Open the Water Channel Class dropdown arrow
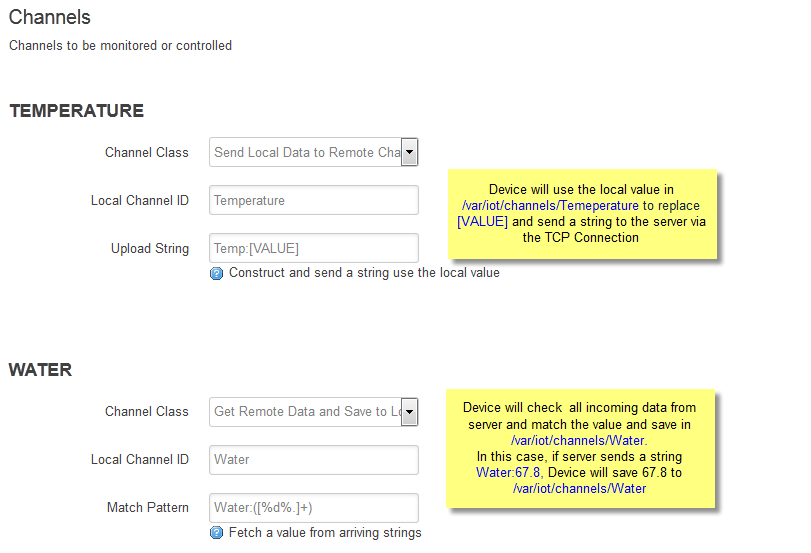Viewport: 811px width, 553px height. [410, 412]
